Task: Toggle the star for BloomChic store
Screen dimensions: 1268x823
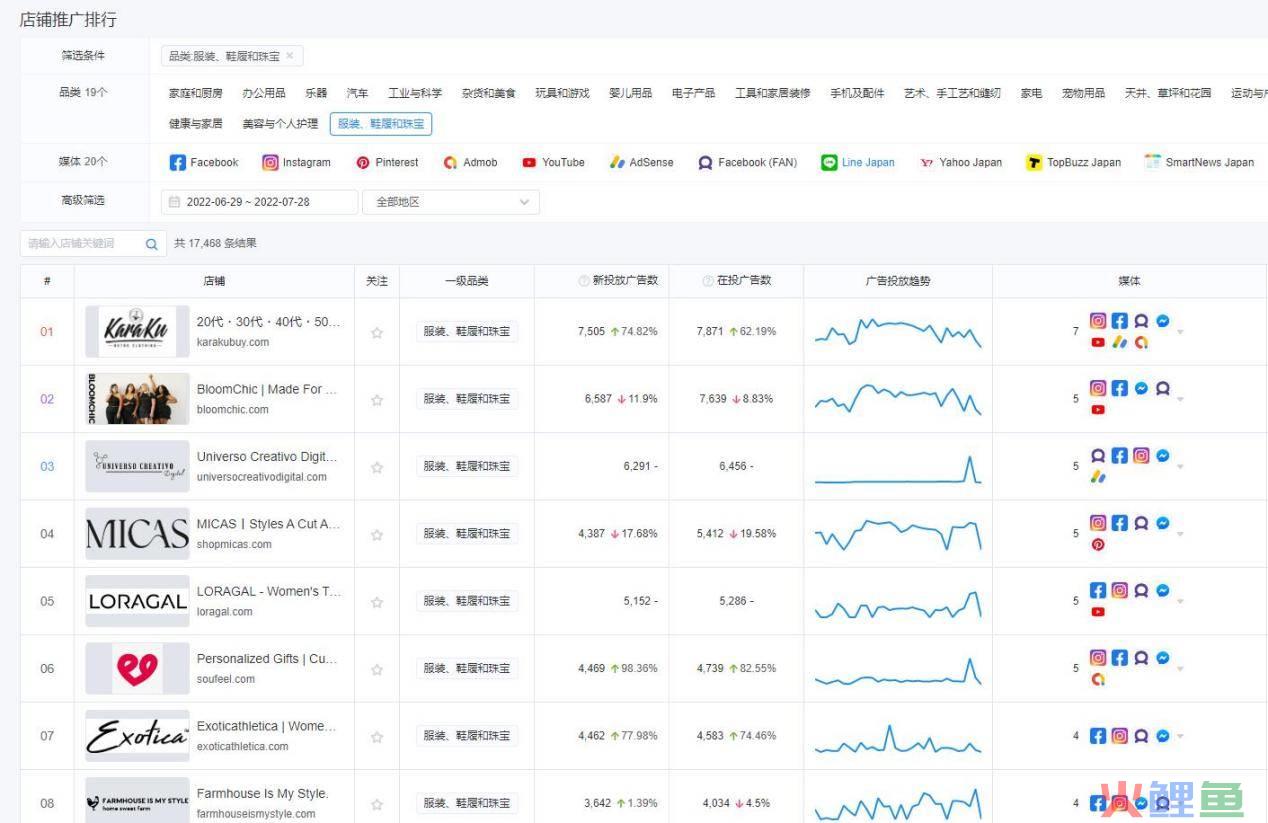Action: 377,400
